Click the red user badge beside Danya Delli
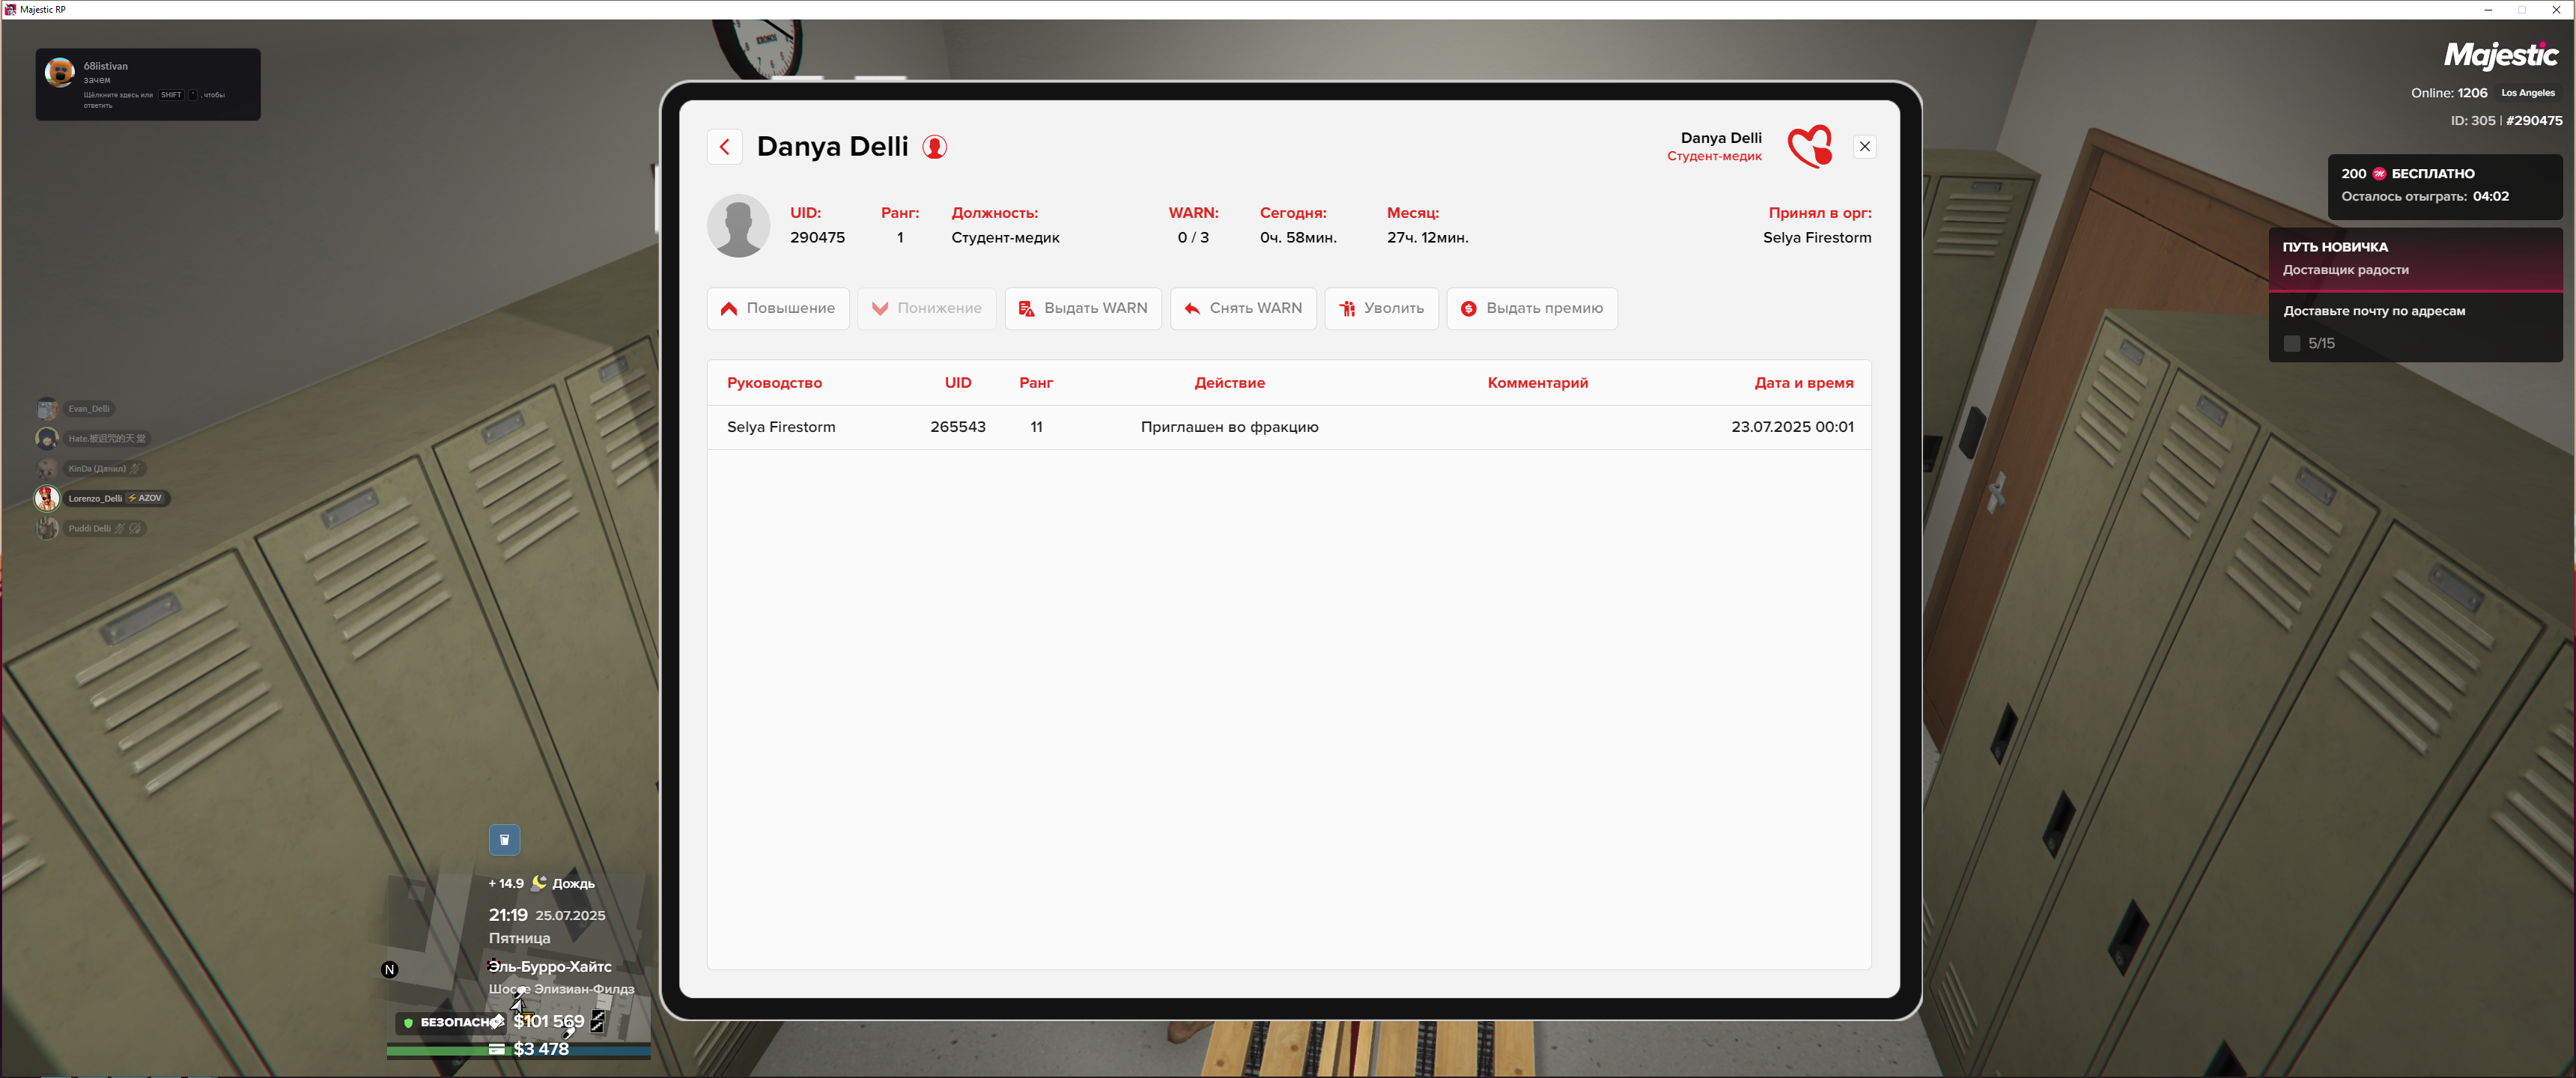Image resolution: width=2576 pixels, height=1078 pixels. click(x=934, y=147)
